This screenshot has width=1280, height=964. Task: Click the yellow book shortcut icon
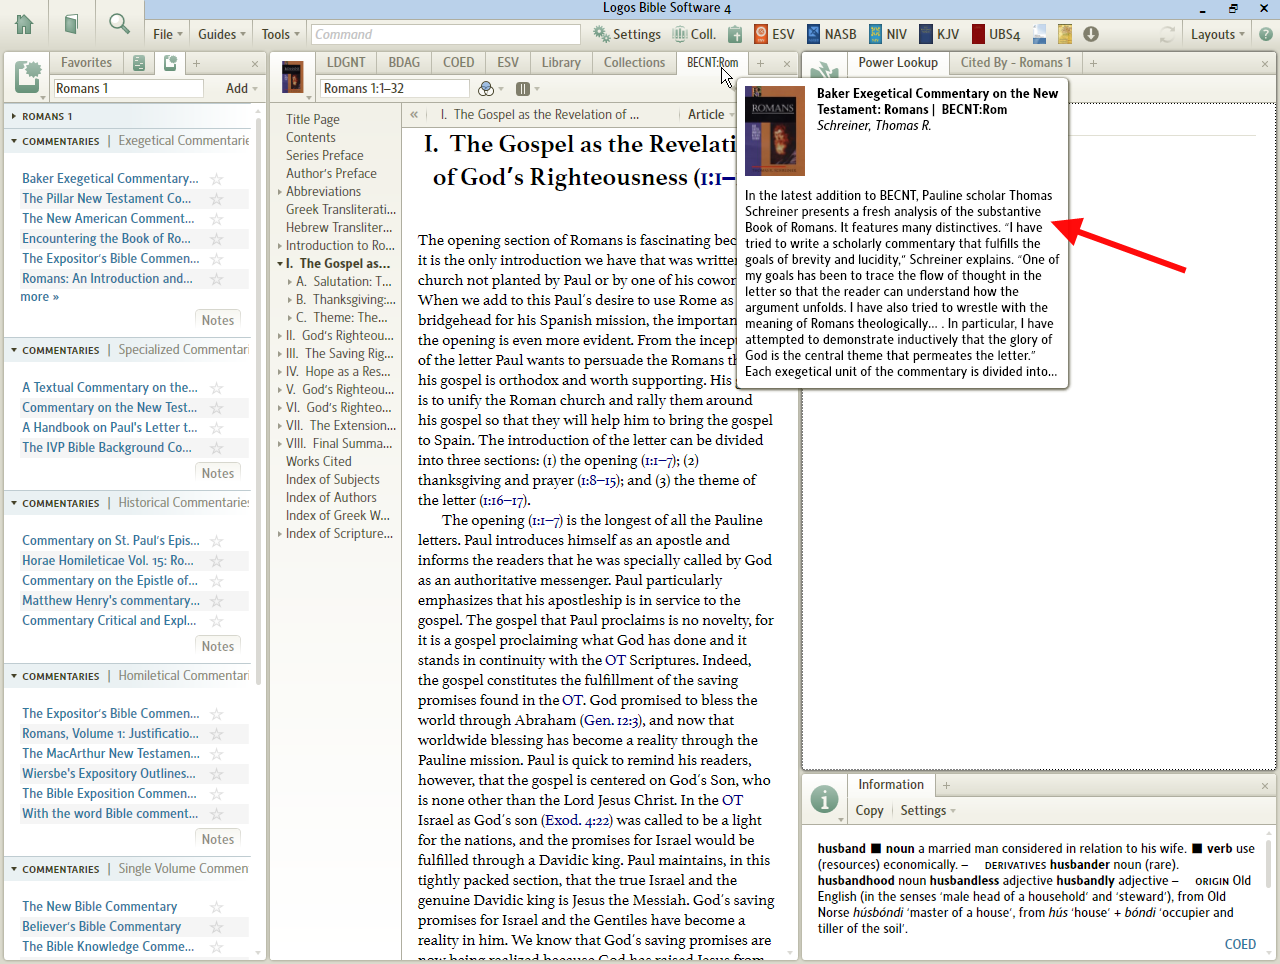point(1065,34)
